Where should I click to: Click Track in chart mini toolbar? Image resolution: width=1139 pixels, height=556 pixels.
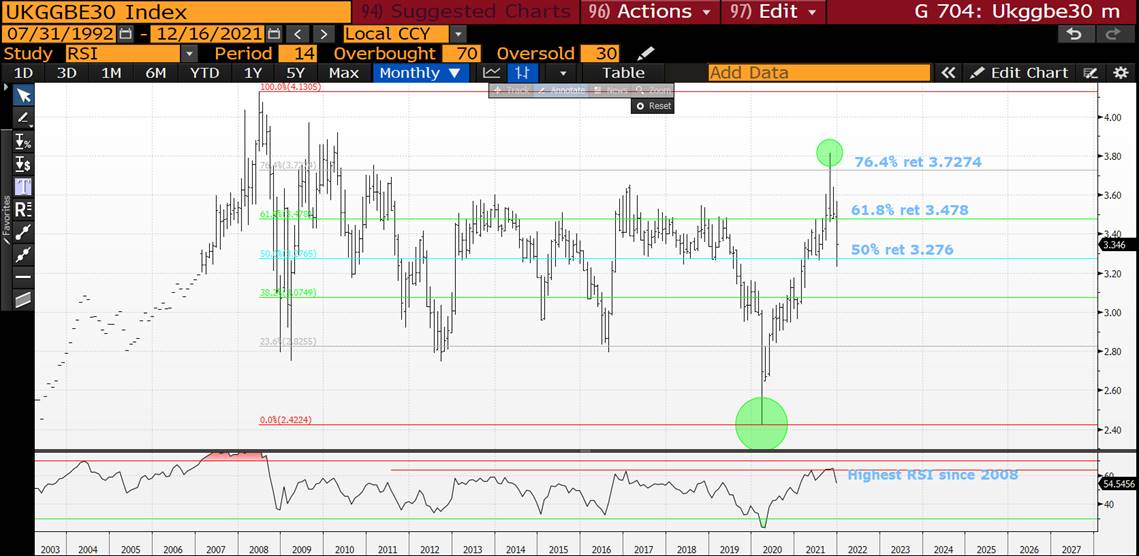click(513, 90)
